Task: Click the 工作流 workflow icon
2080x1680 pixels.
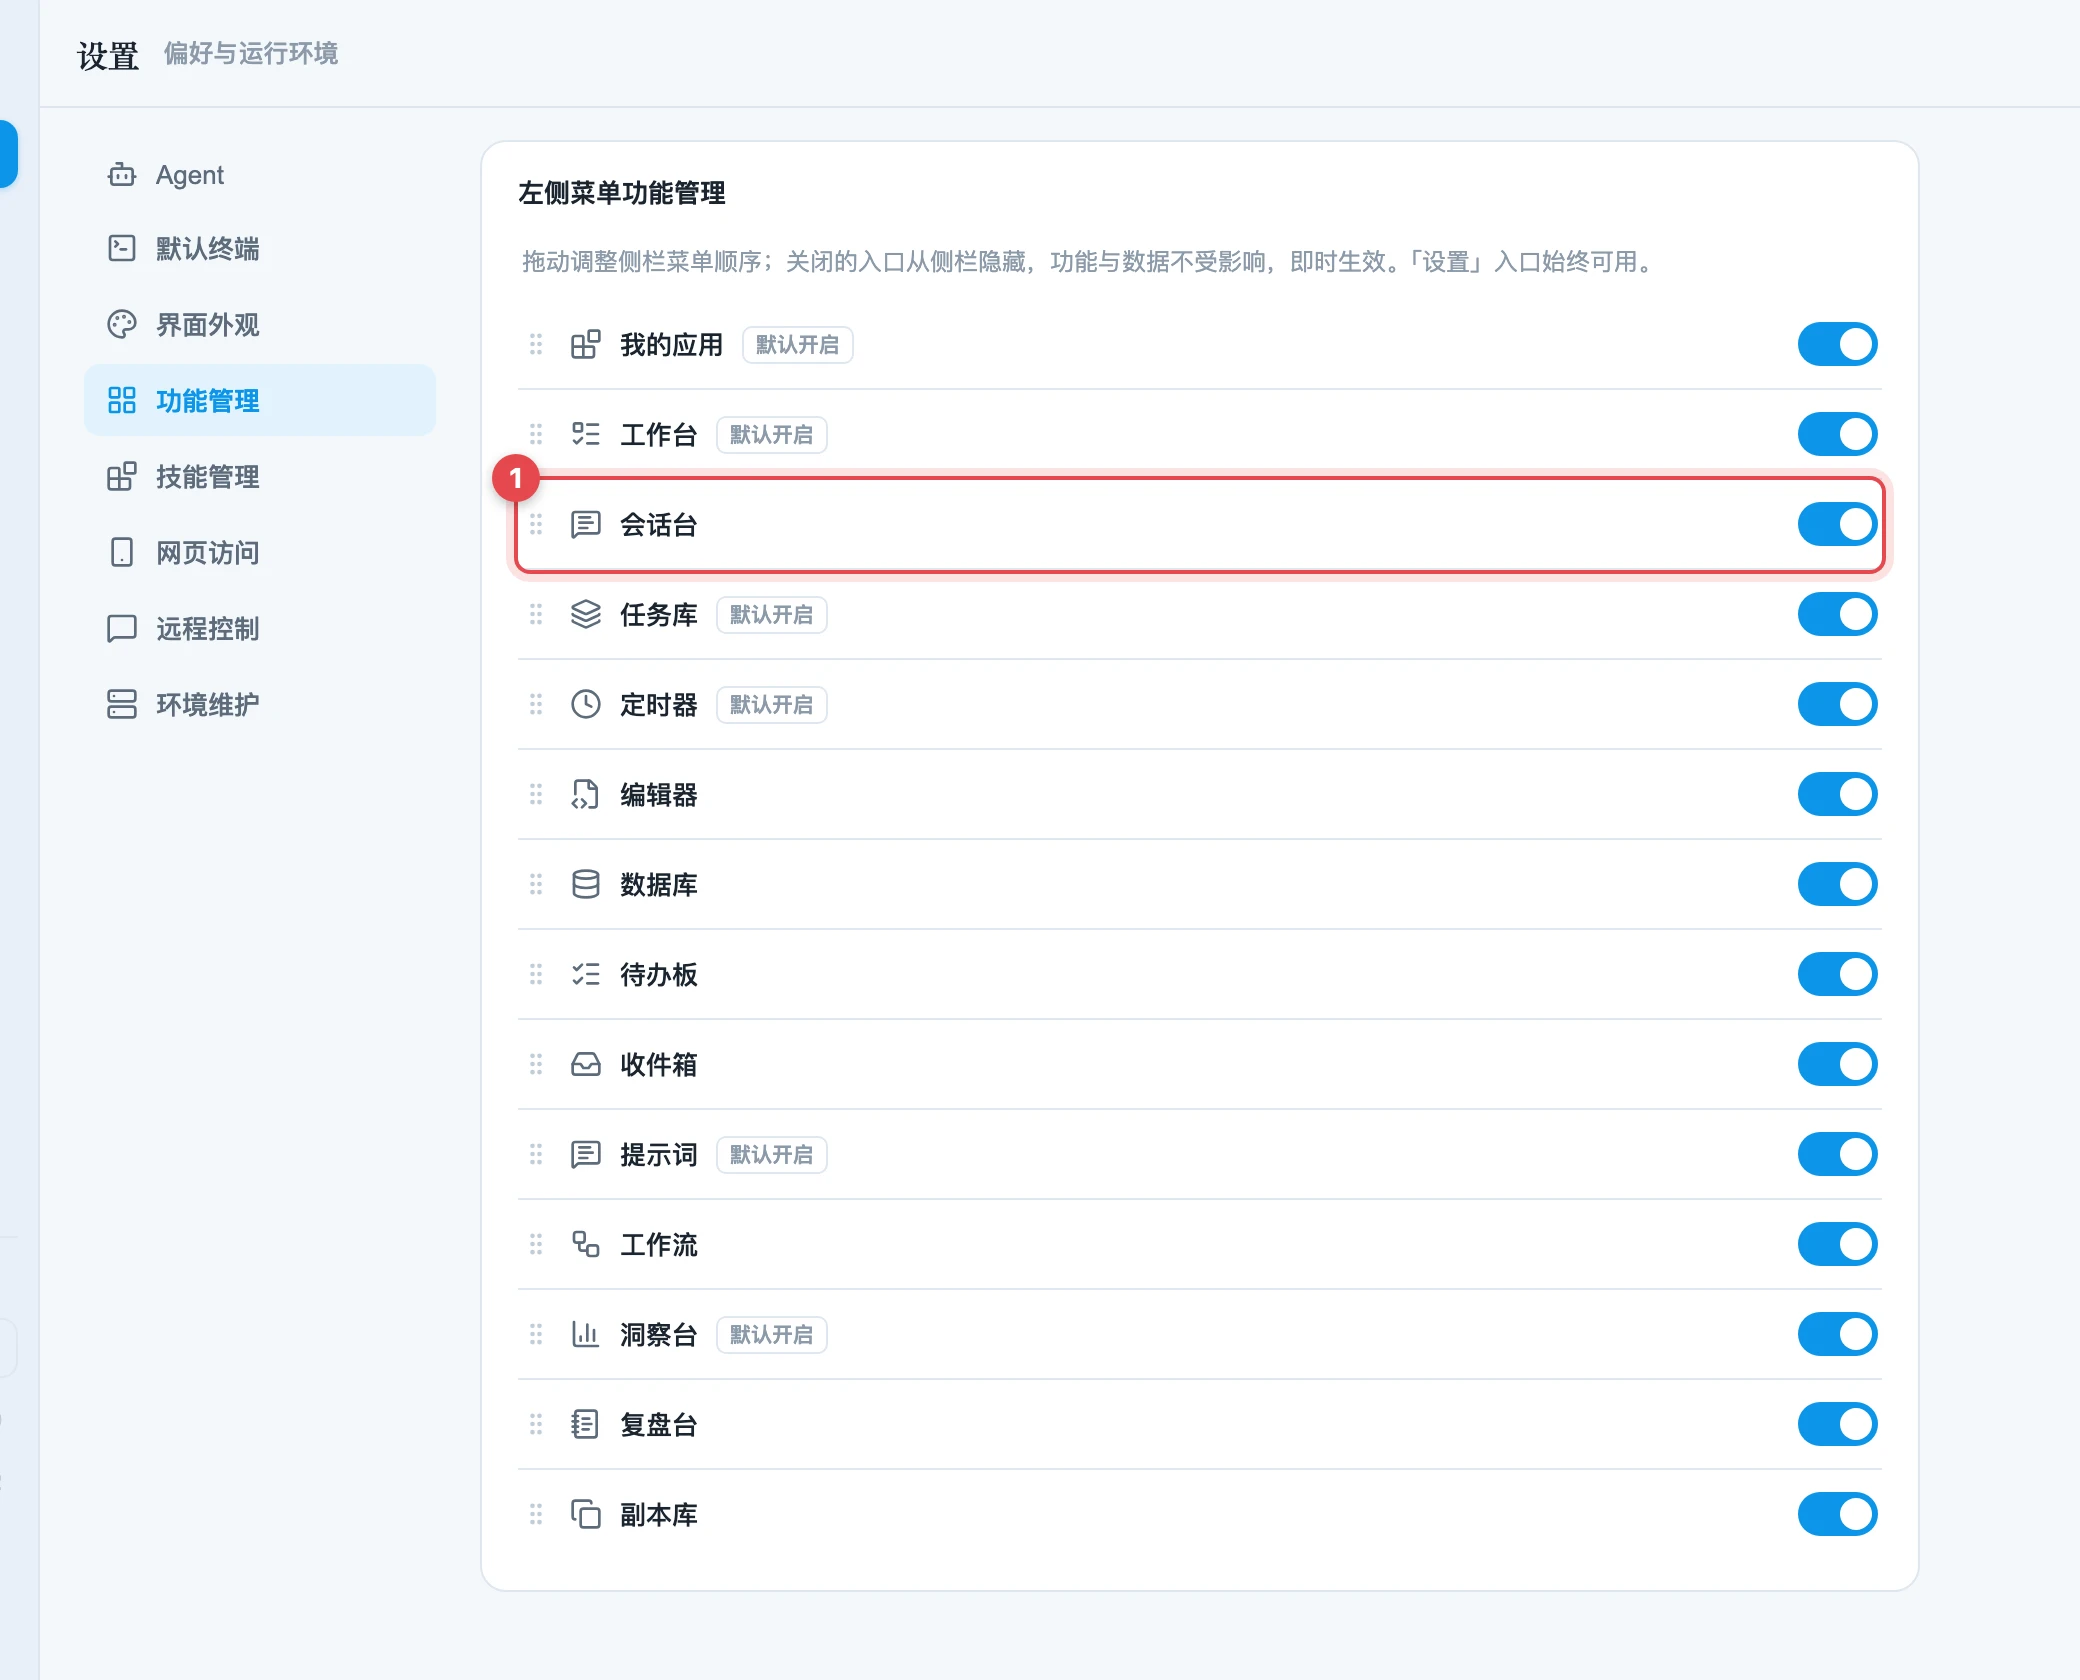Action: (585, 1245)
